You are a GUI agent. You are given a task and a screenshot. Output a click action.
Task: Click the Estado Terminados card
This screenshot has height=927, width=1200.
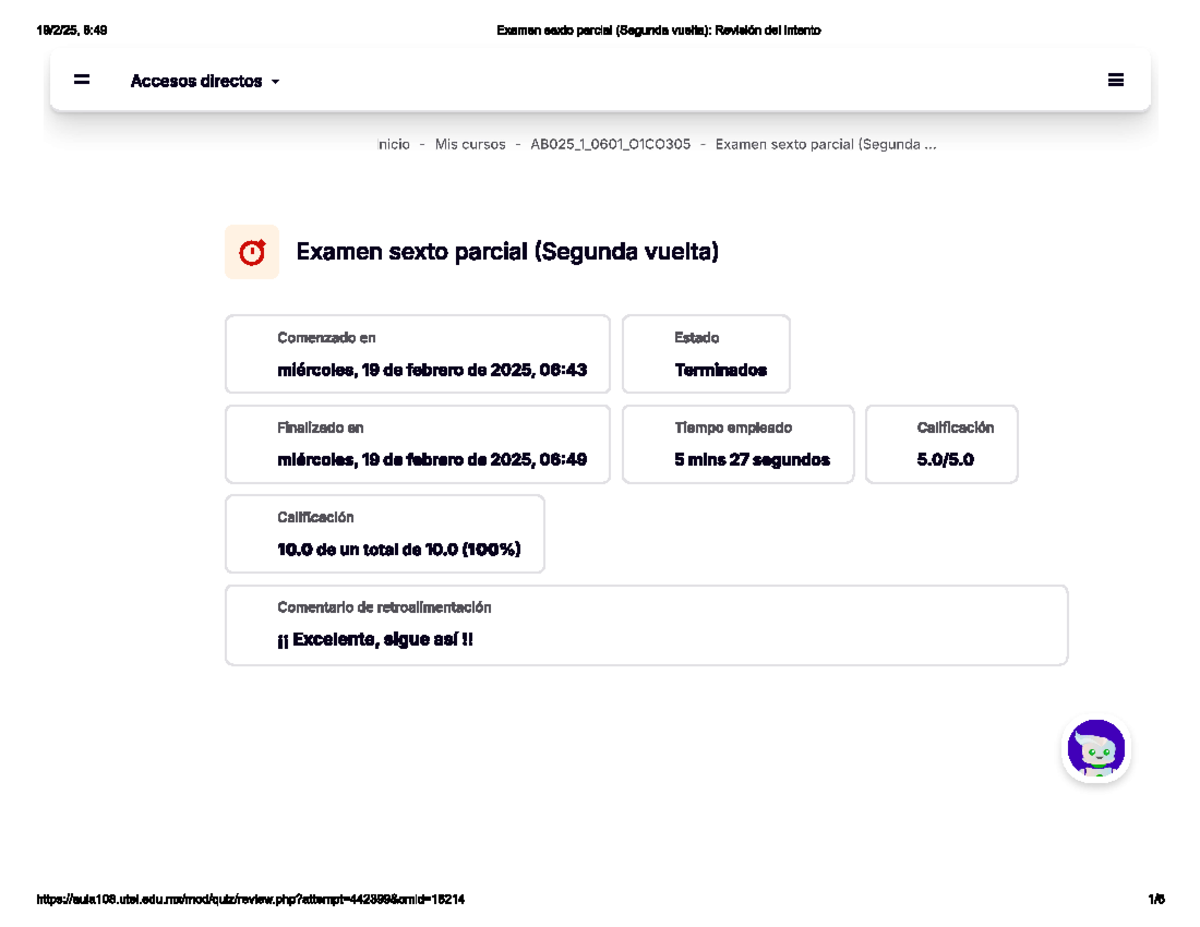tap(706, 354)
